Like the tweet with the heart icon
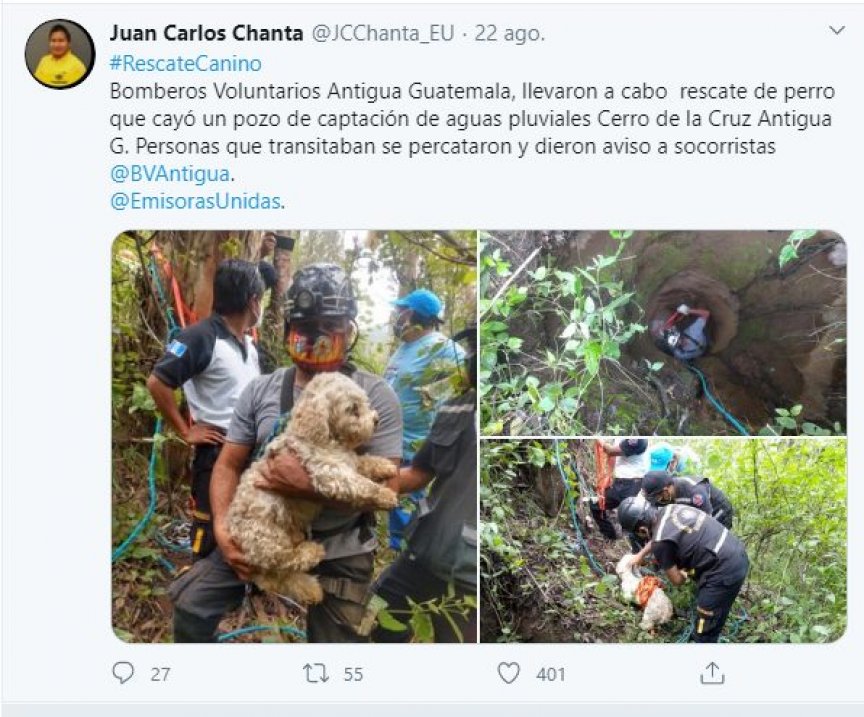This screenshot has height=717, width=864. [508, 673]
